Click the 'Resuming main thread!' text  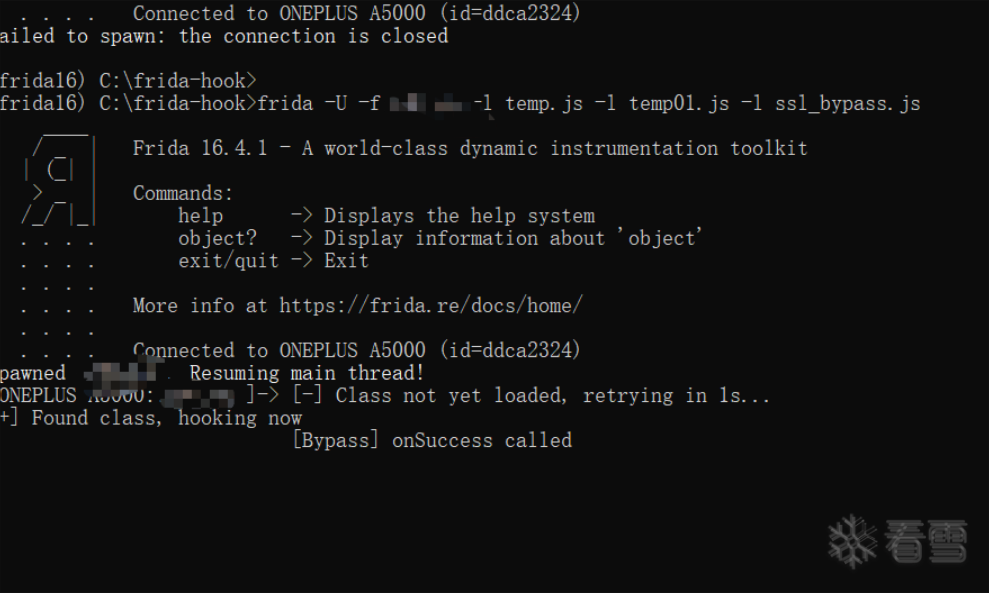(307, 373)
